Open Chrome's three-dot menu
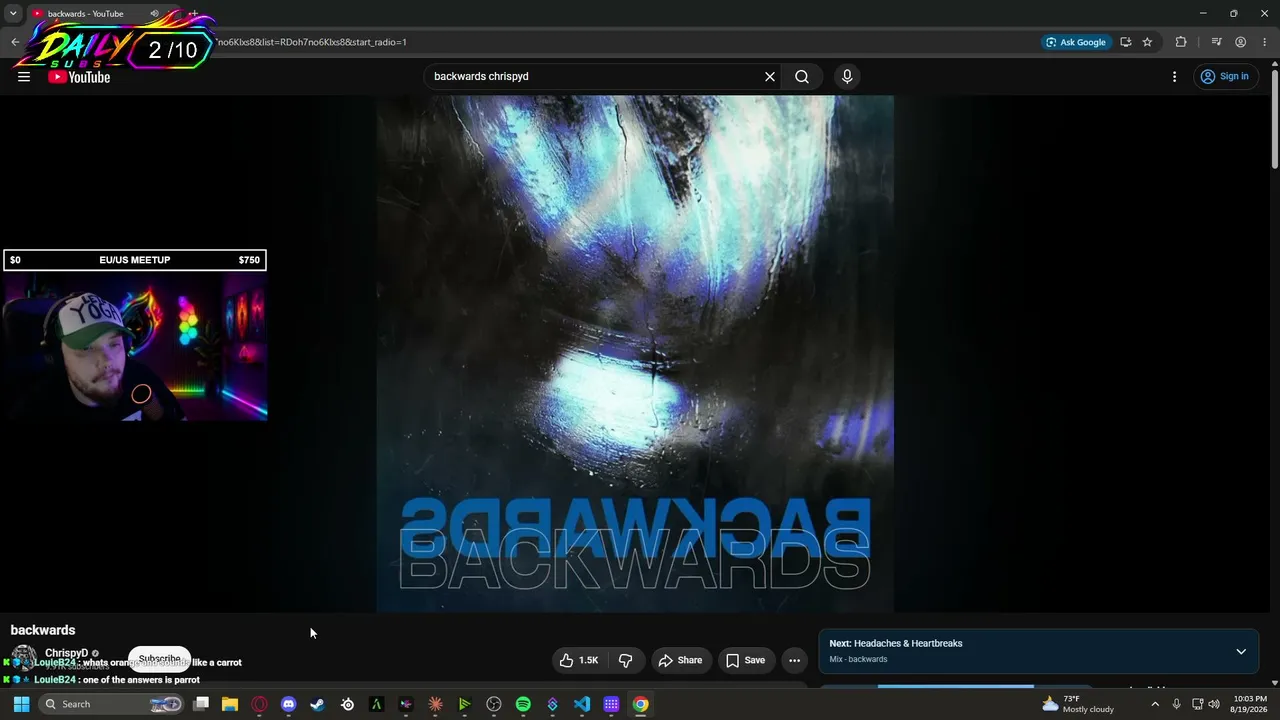Viewport: 1280px width, 720px height. [x=1265, y=42]
